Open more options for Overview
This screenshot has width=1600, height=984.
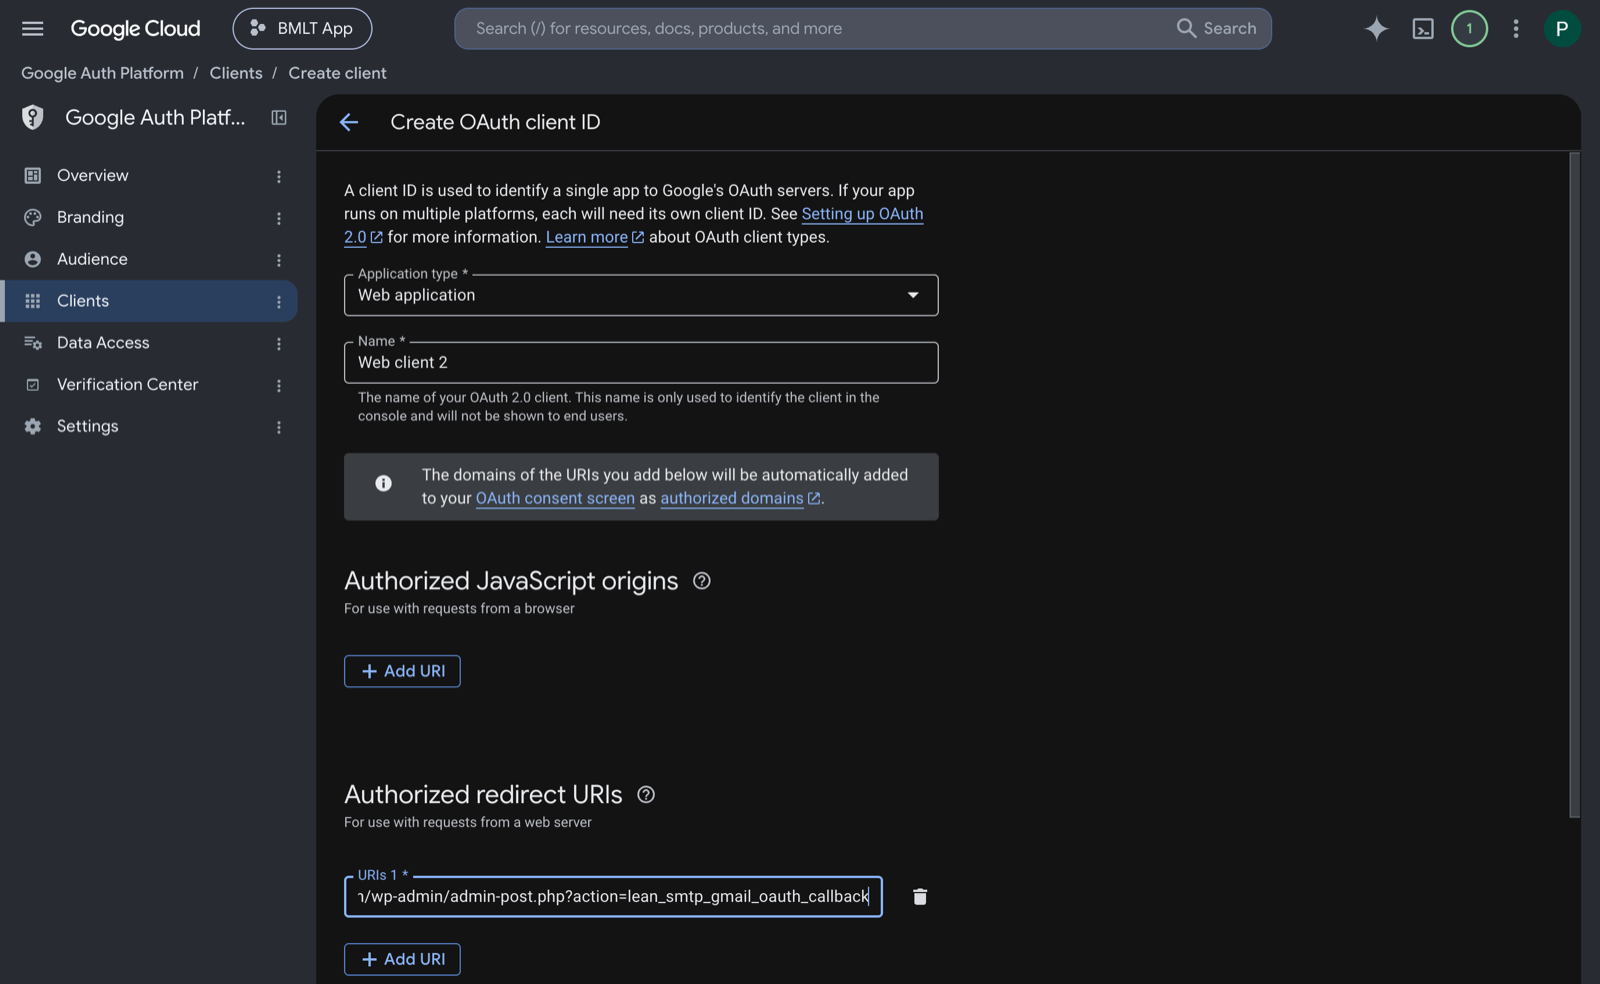279,176
